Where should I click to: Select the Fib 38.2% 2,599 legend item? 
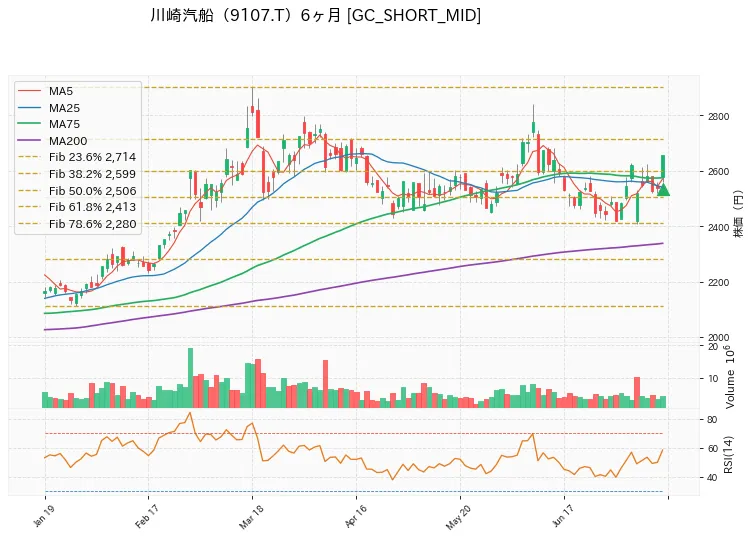77,174
